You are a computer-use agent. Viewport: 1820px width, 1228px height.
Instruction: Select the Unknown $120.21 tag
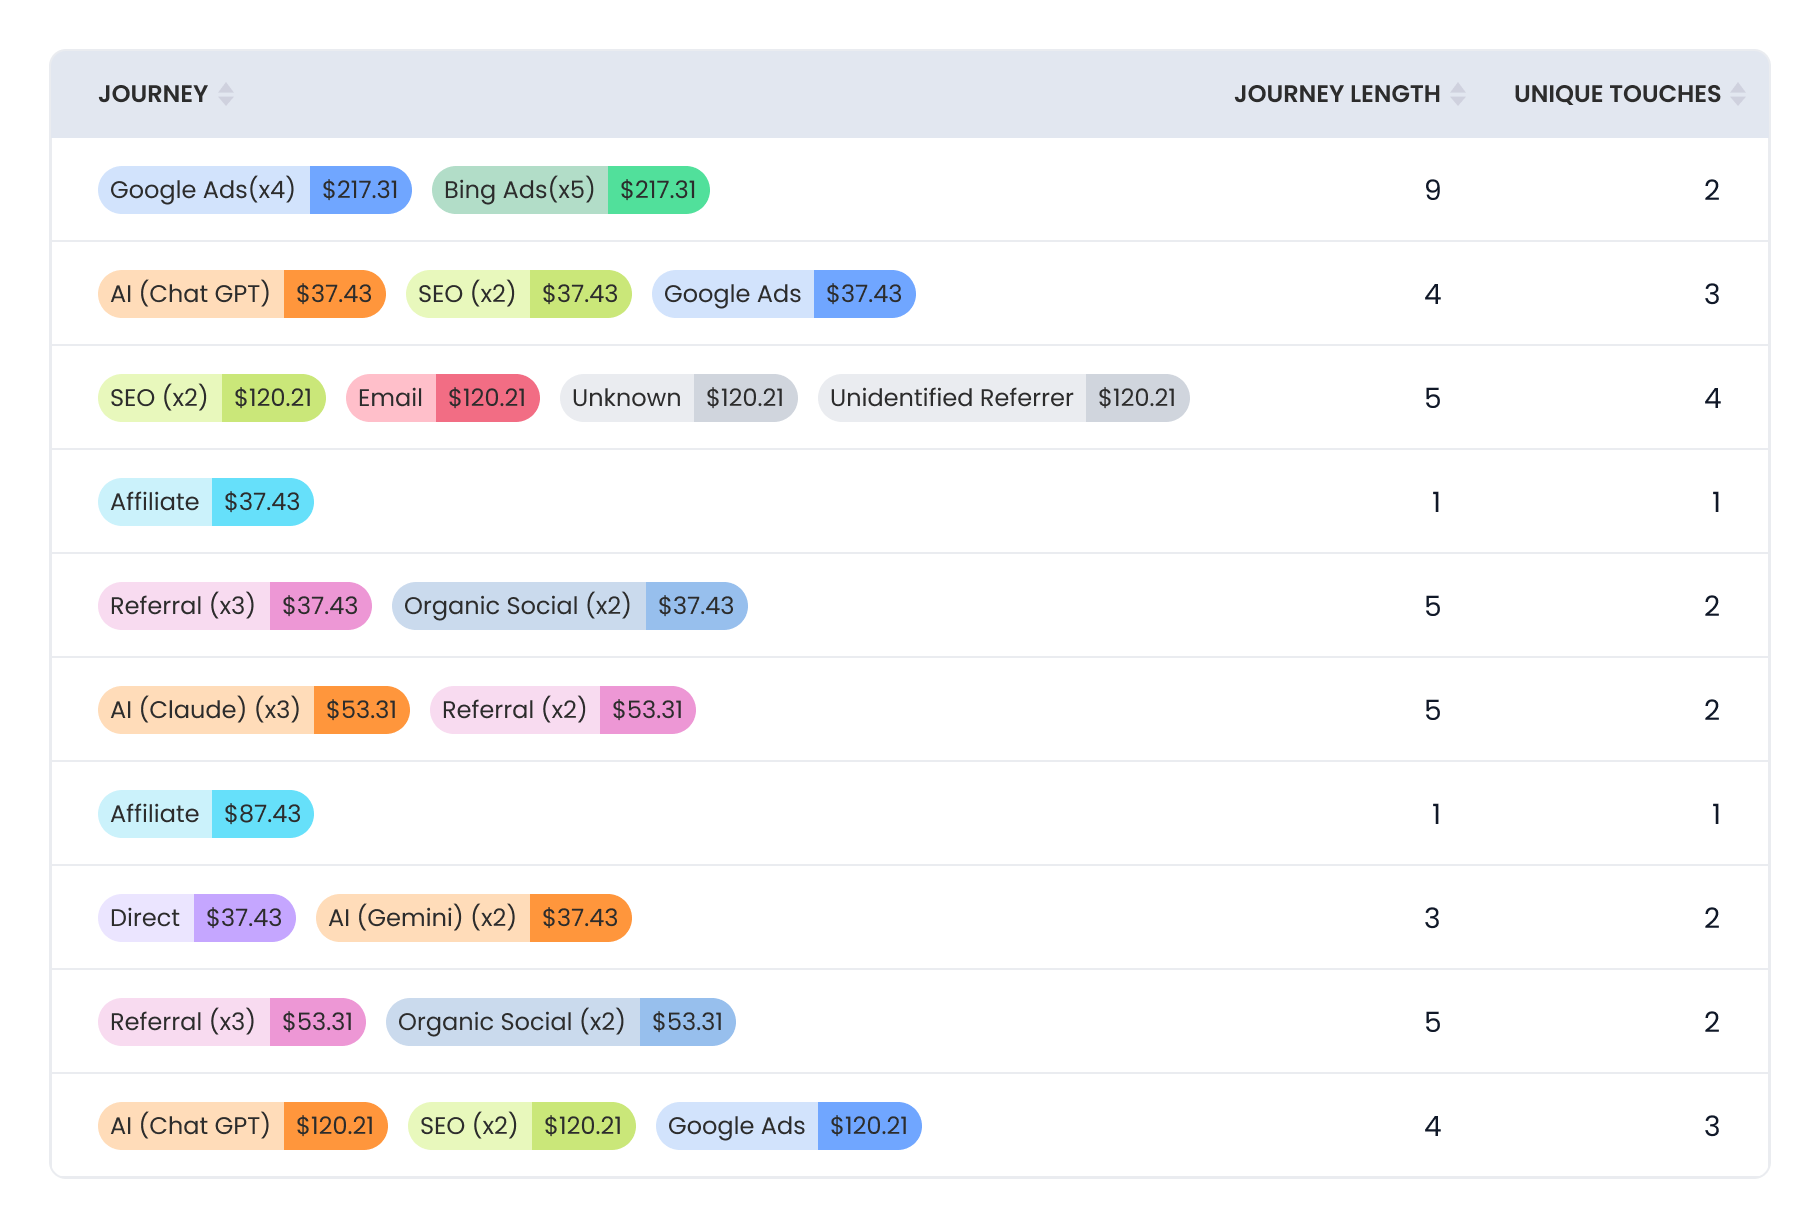pyautogui.click(x=679, y=398)
